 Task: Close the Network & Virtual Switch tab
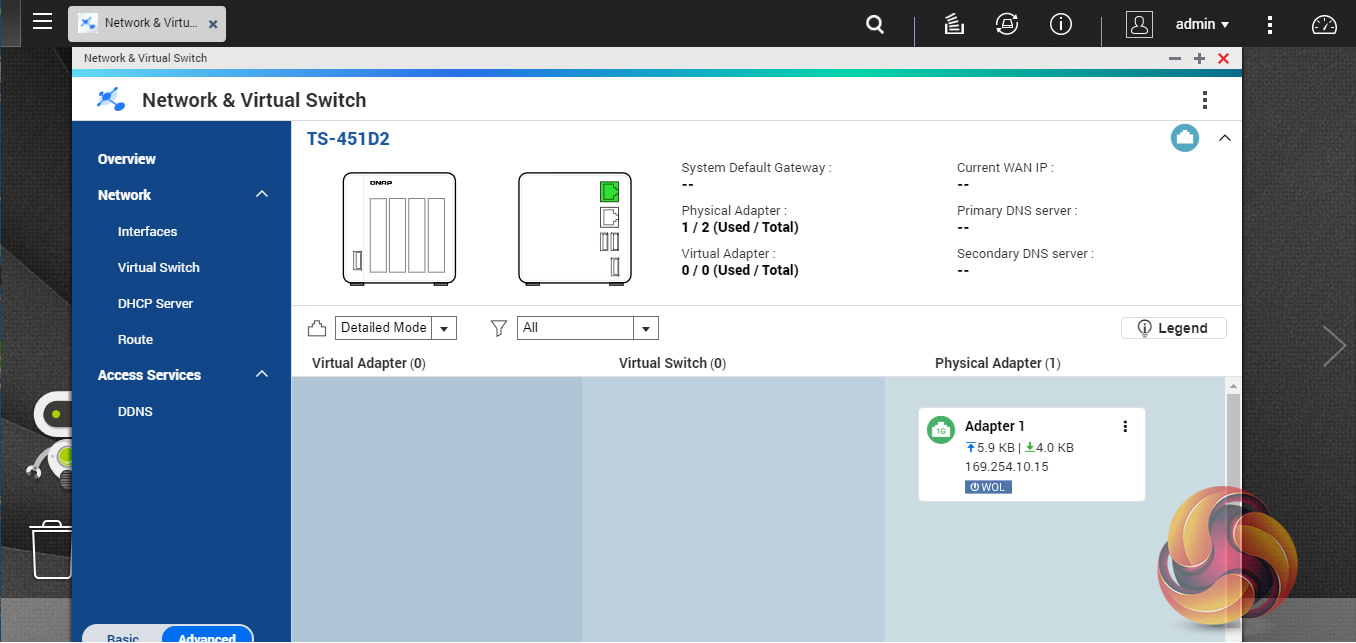[213, 24]
